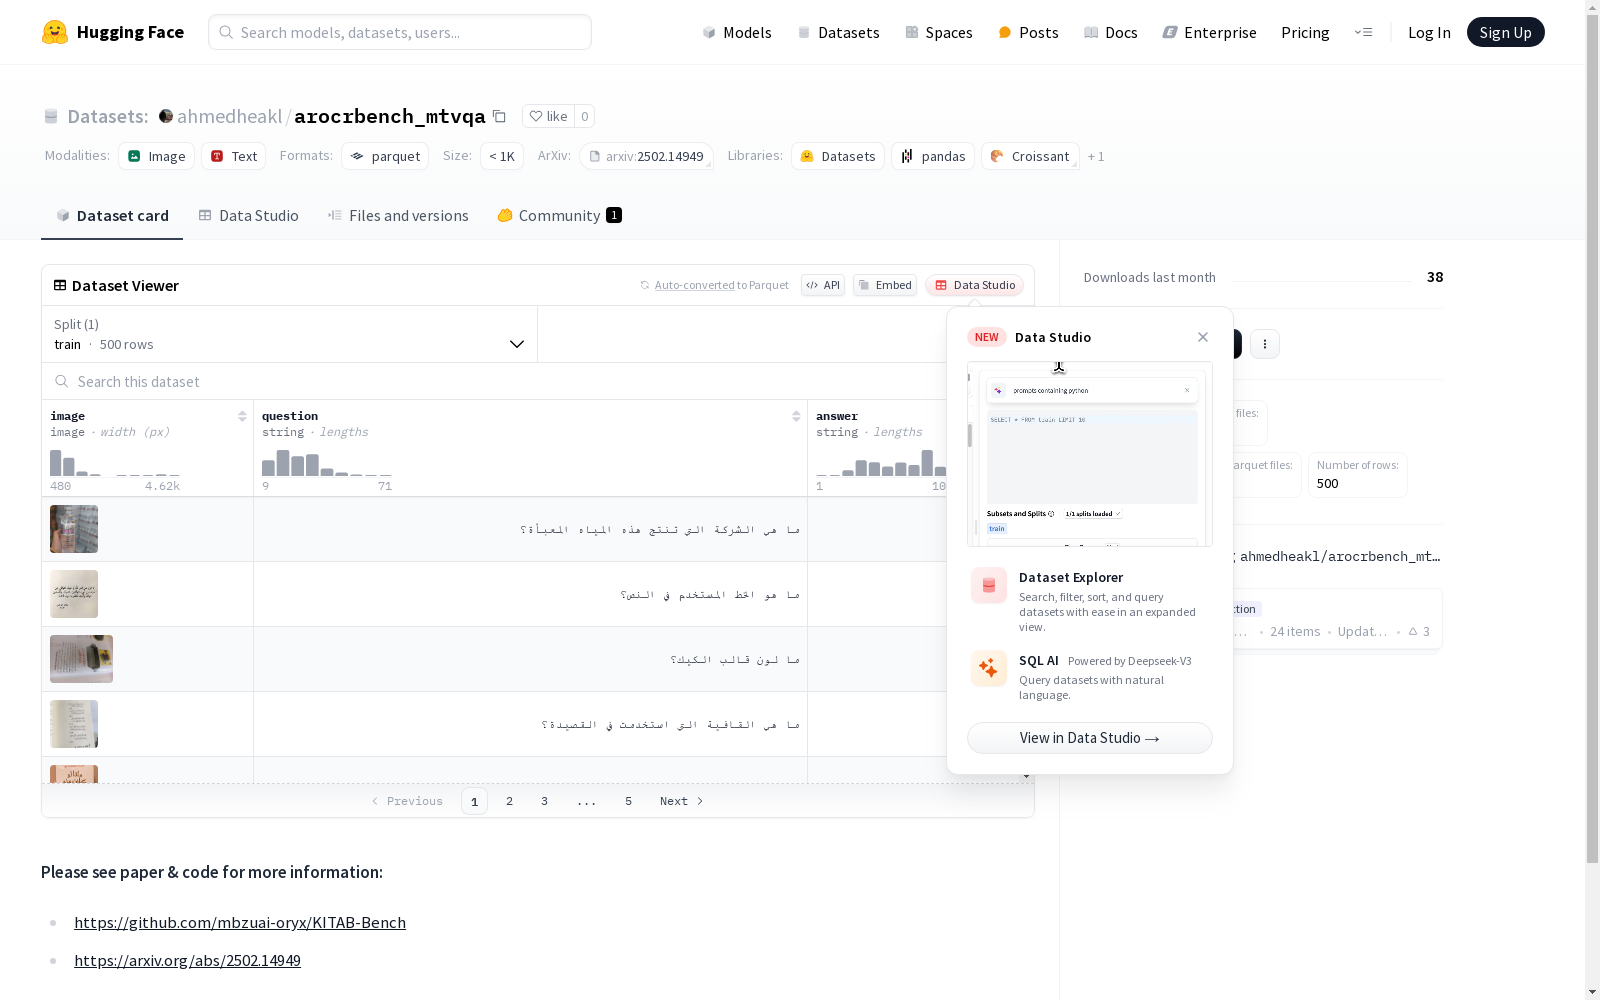Click the Data Studio preview image

tap(1090, 454)
